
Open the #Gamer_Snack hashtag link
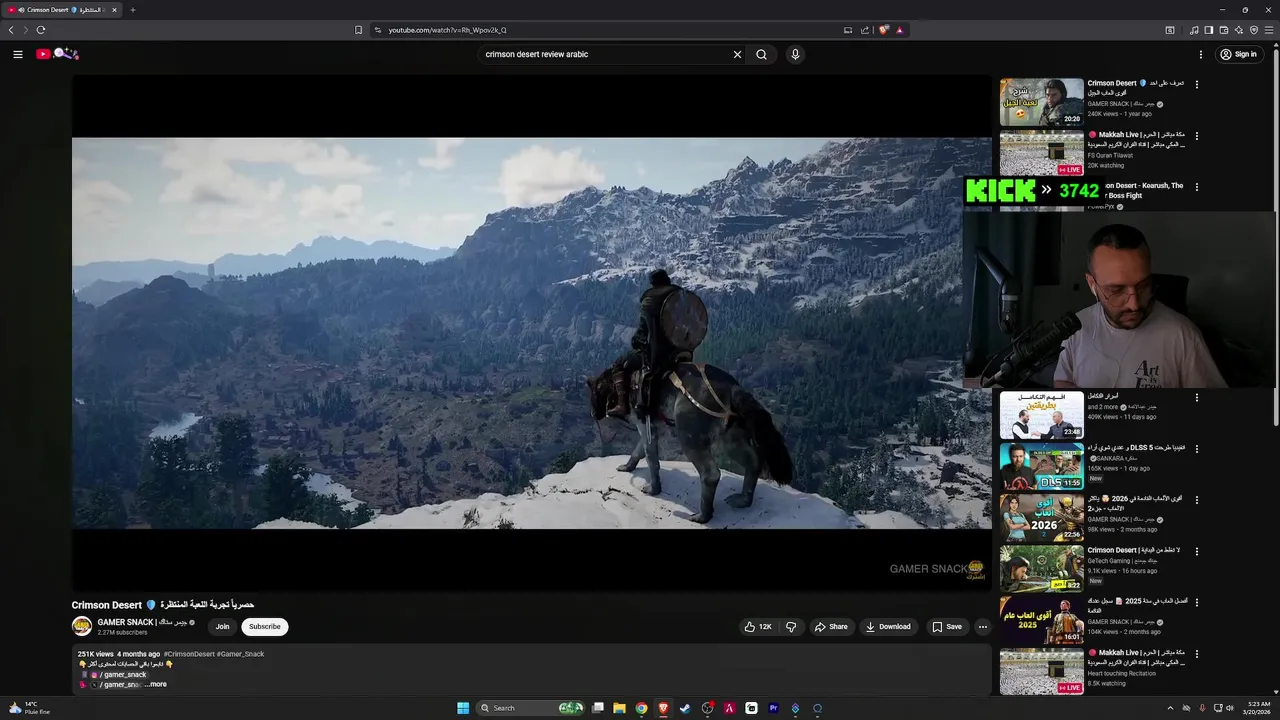click(x=241, y=654)
